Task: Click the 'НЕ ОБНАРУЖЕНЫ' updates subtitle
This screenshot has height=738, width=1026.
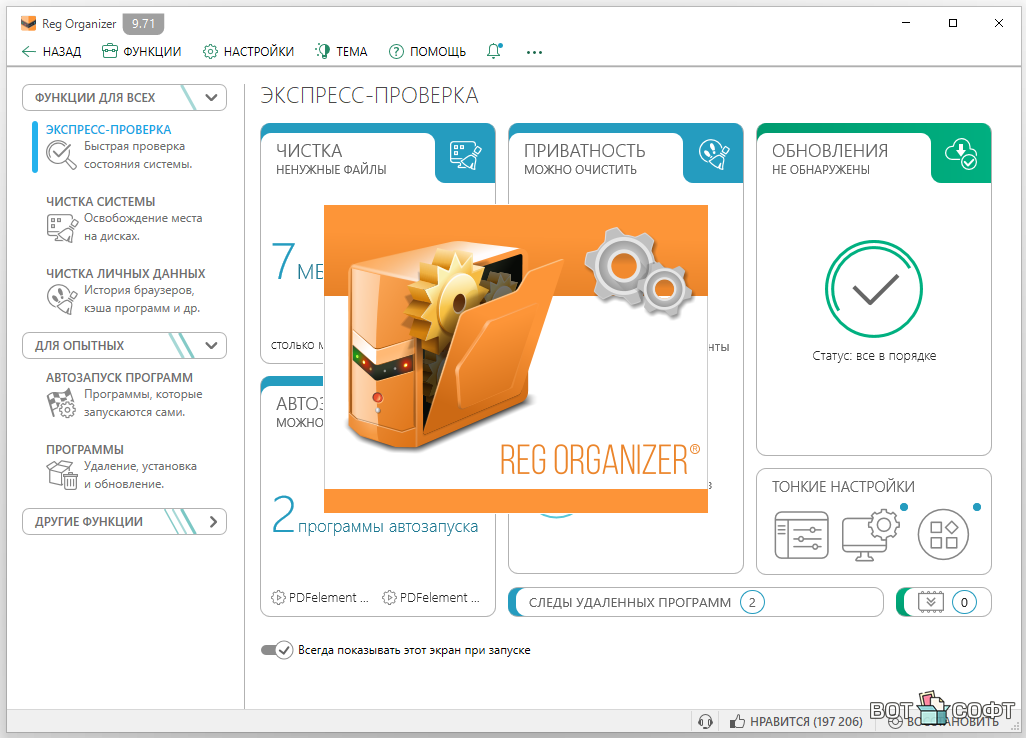Action: (x=821, y=170)
